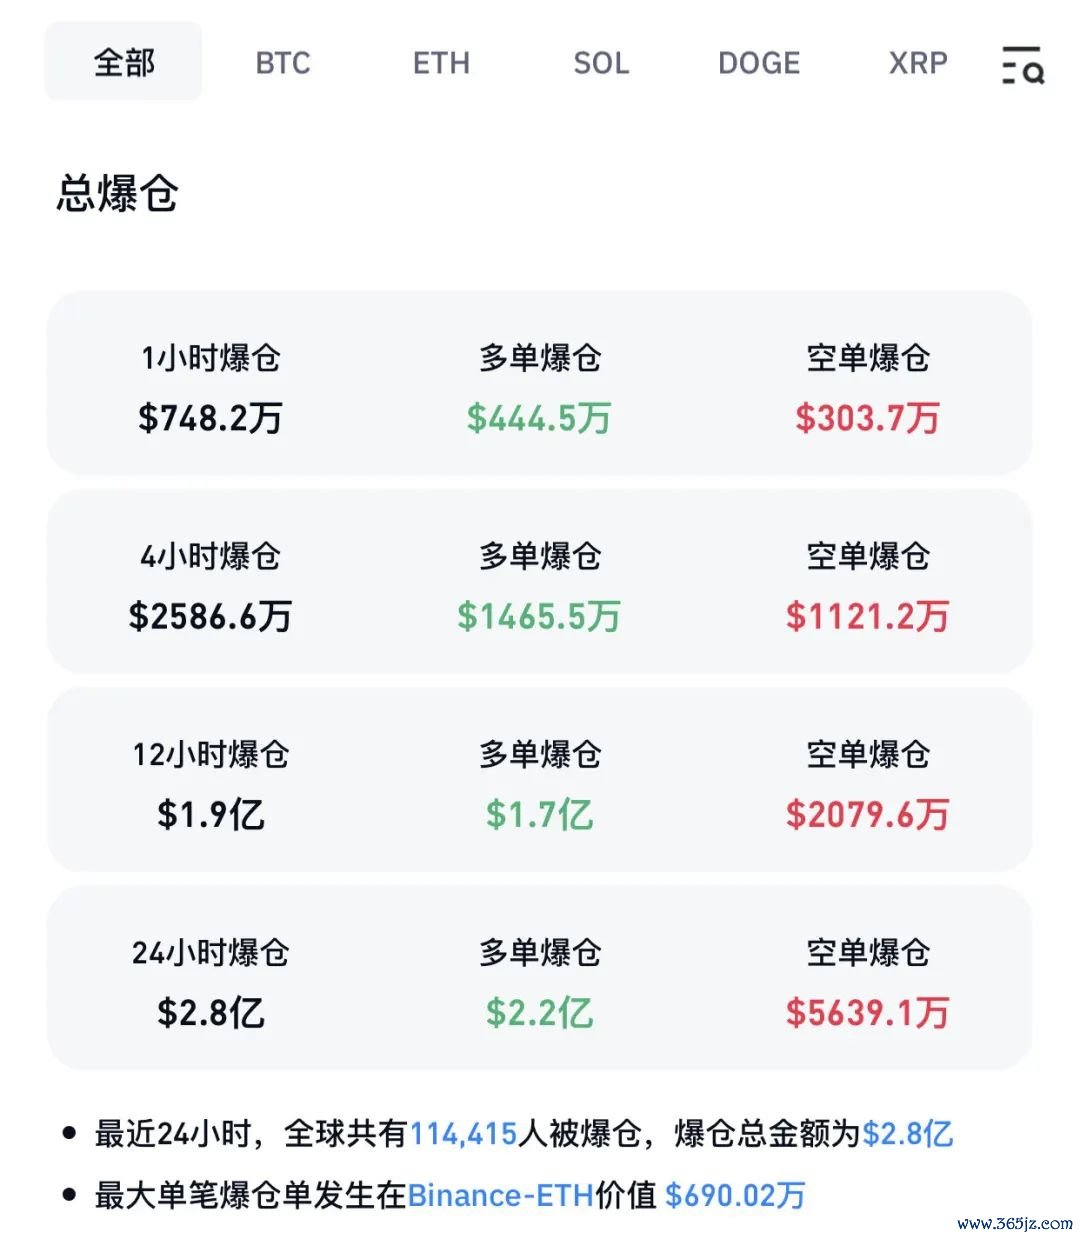Click the 12小时爆仓 total $1.9亿
The width and height of the screenshot is (1080, 1239).
[x=210, y=814]
